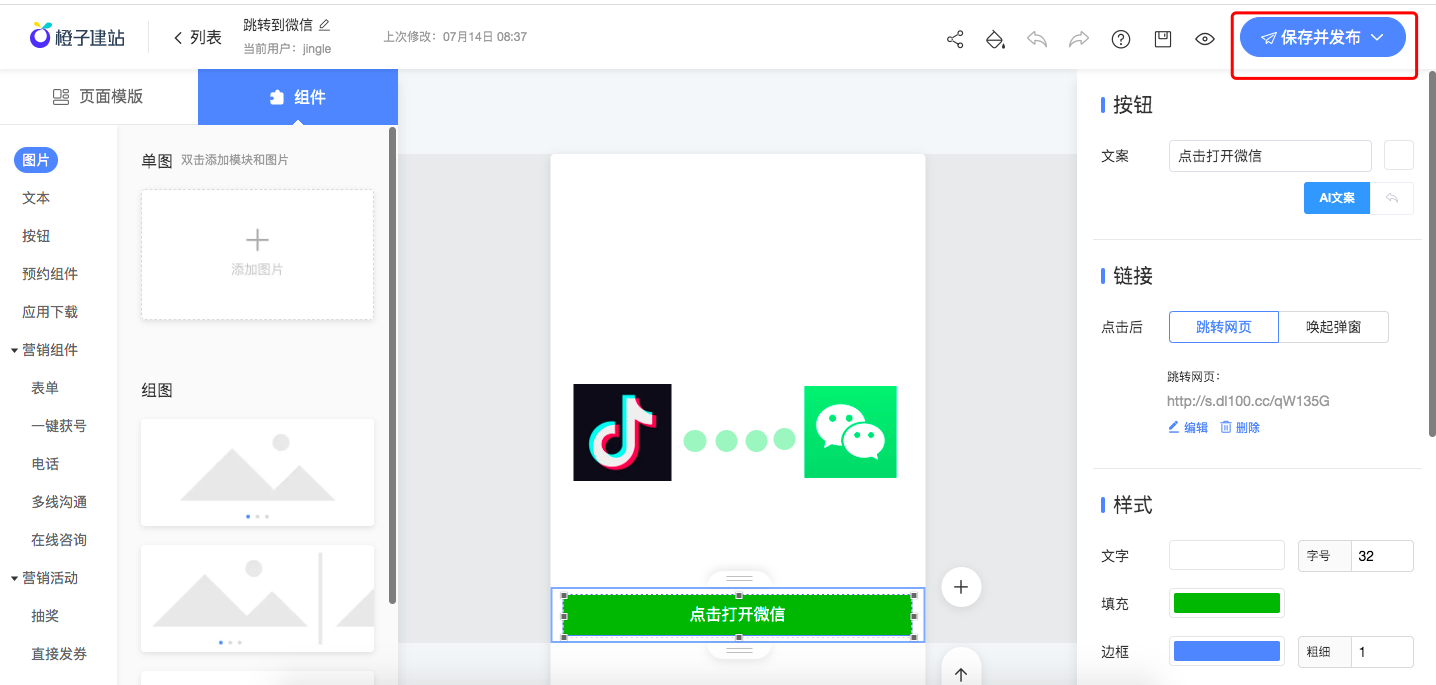This screenshot has height=685, width=1436.
Task: Open the 保存并发布 dropdown arrow
Action: pos(1377,38)
